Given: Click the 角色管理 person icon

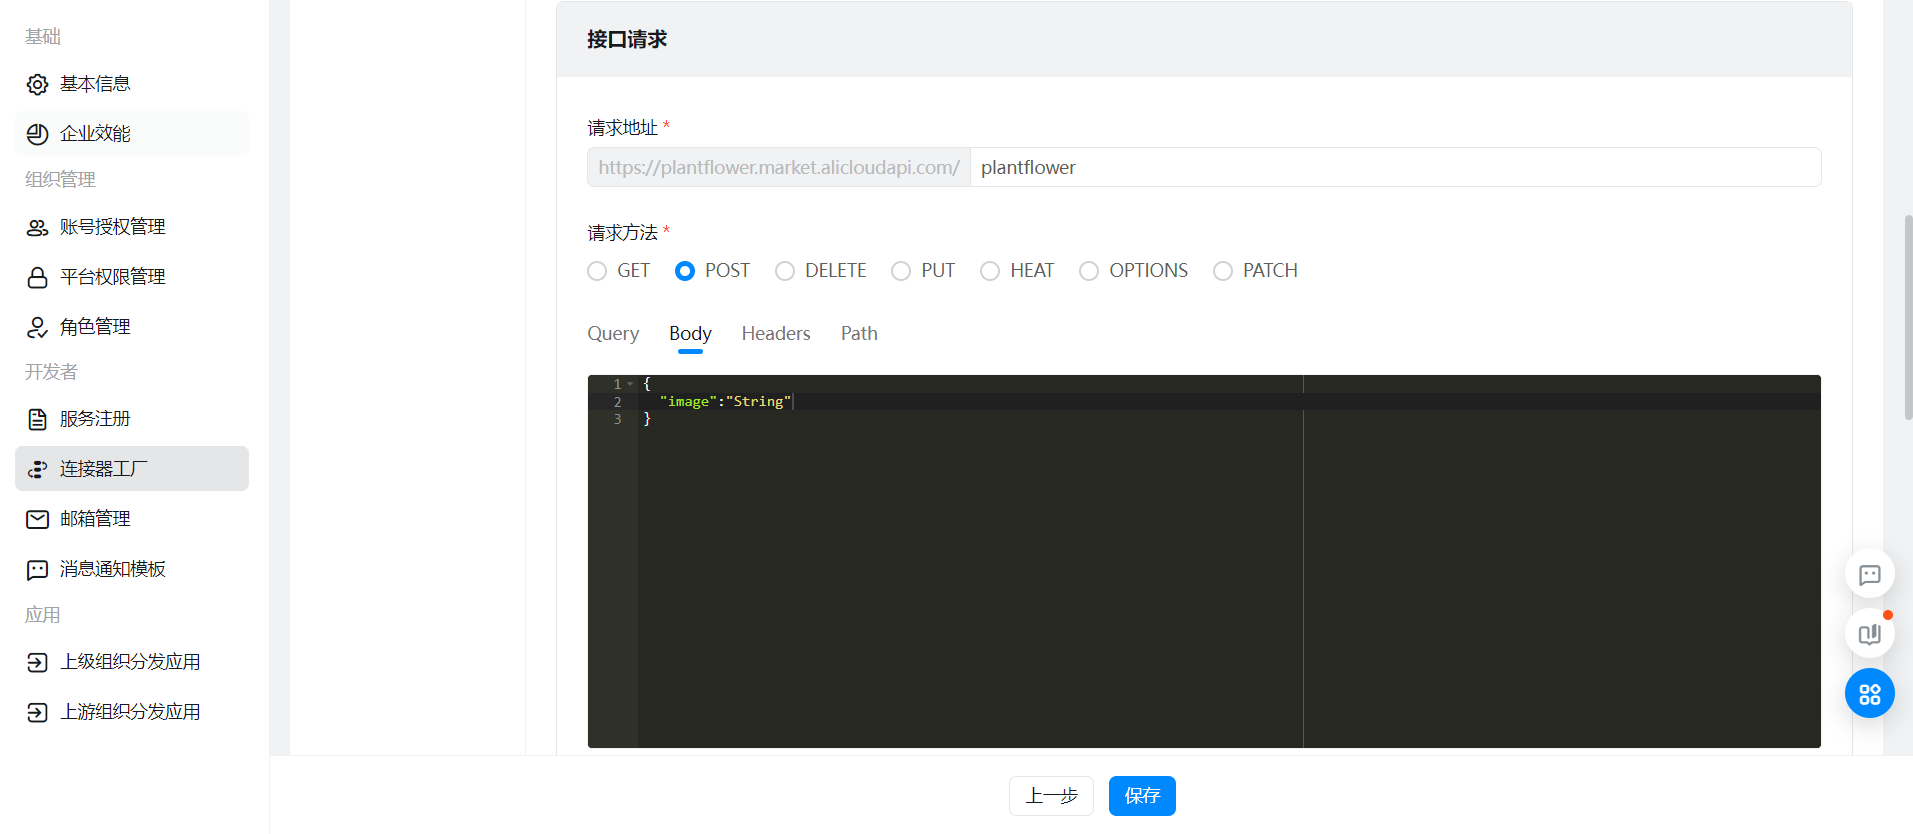Looking at the screenshot, I should tap(37, 327).
